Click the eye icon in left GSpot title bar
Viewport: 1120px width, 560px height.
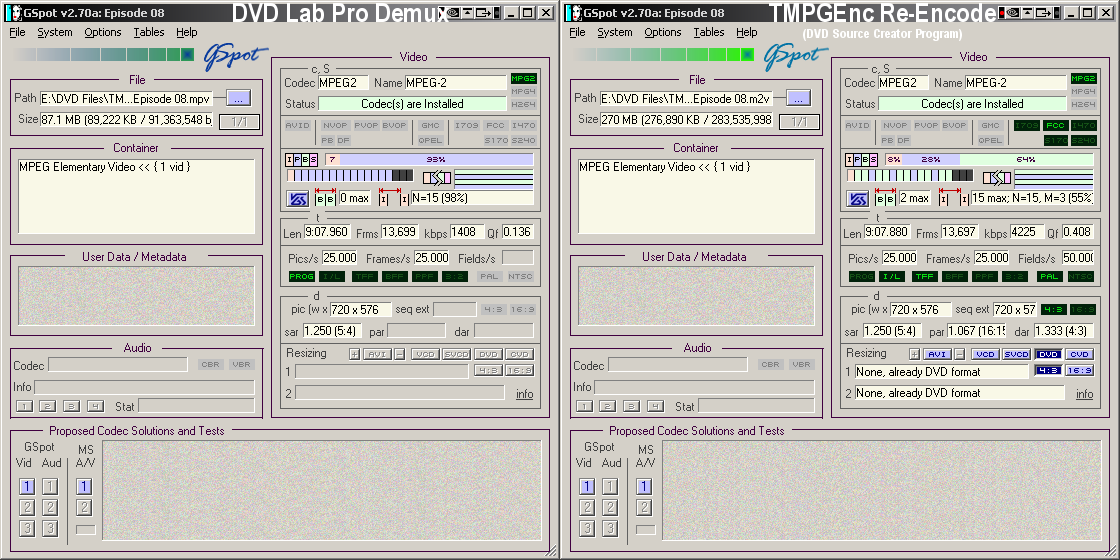click(x=454, y=12)
